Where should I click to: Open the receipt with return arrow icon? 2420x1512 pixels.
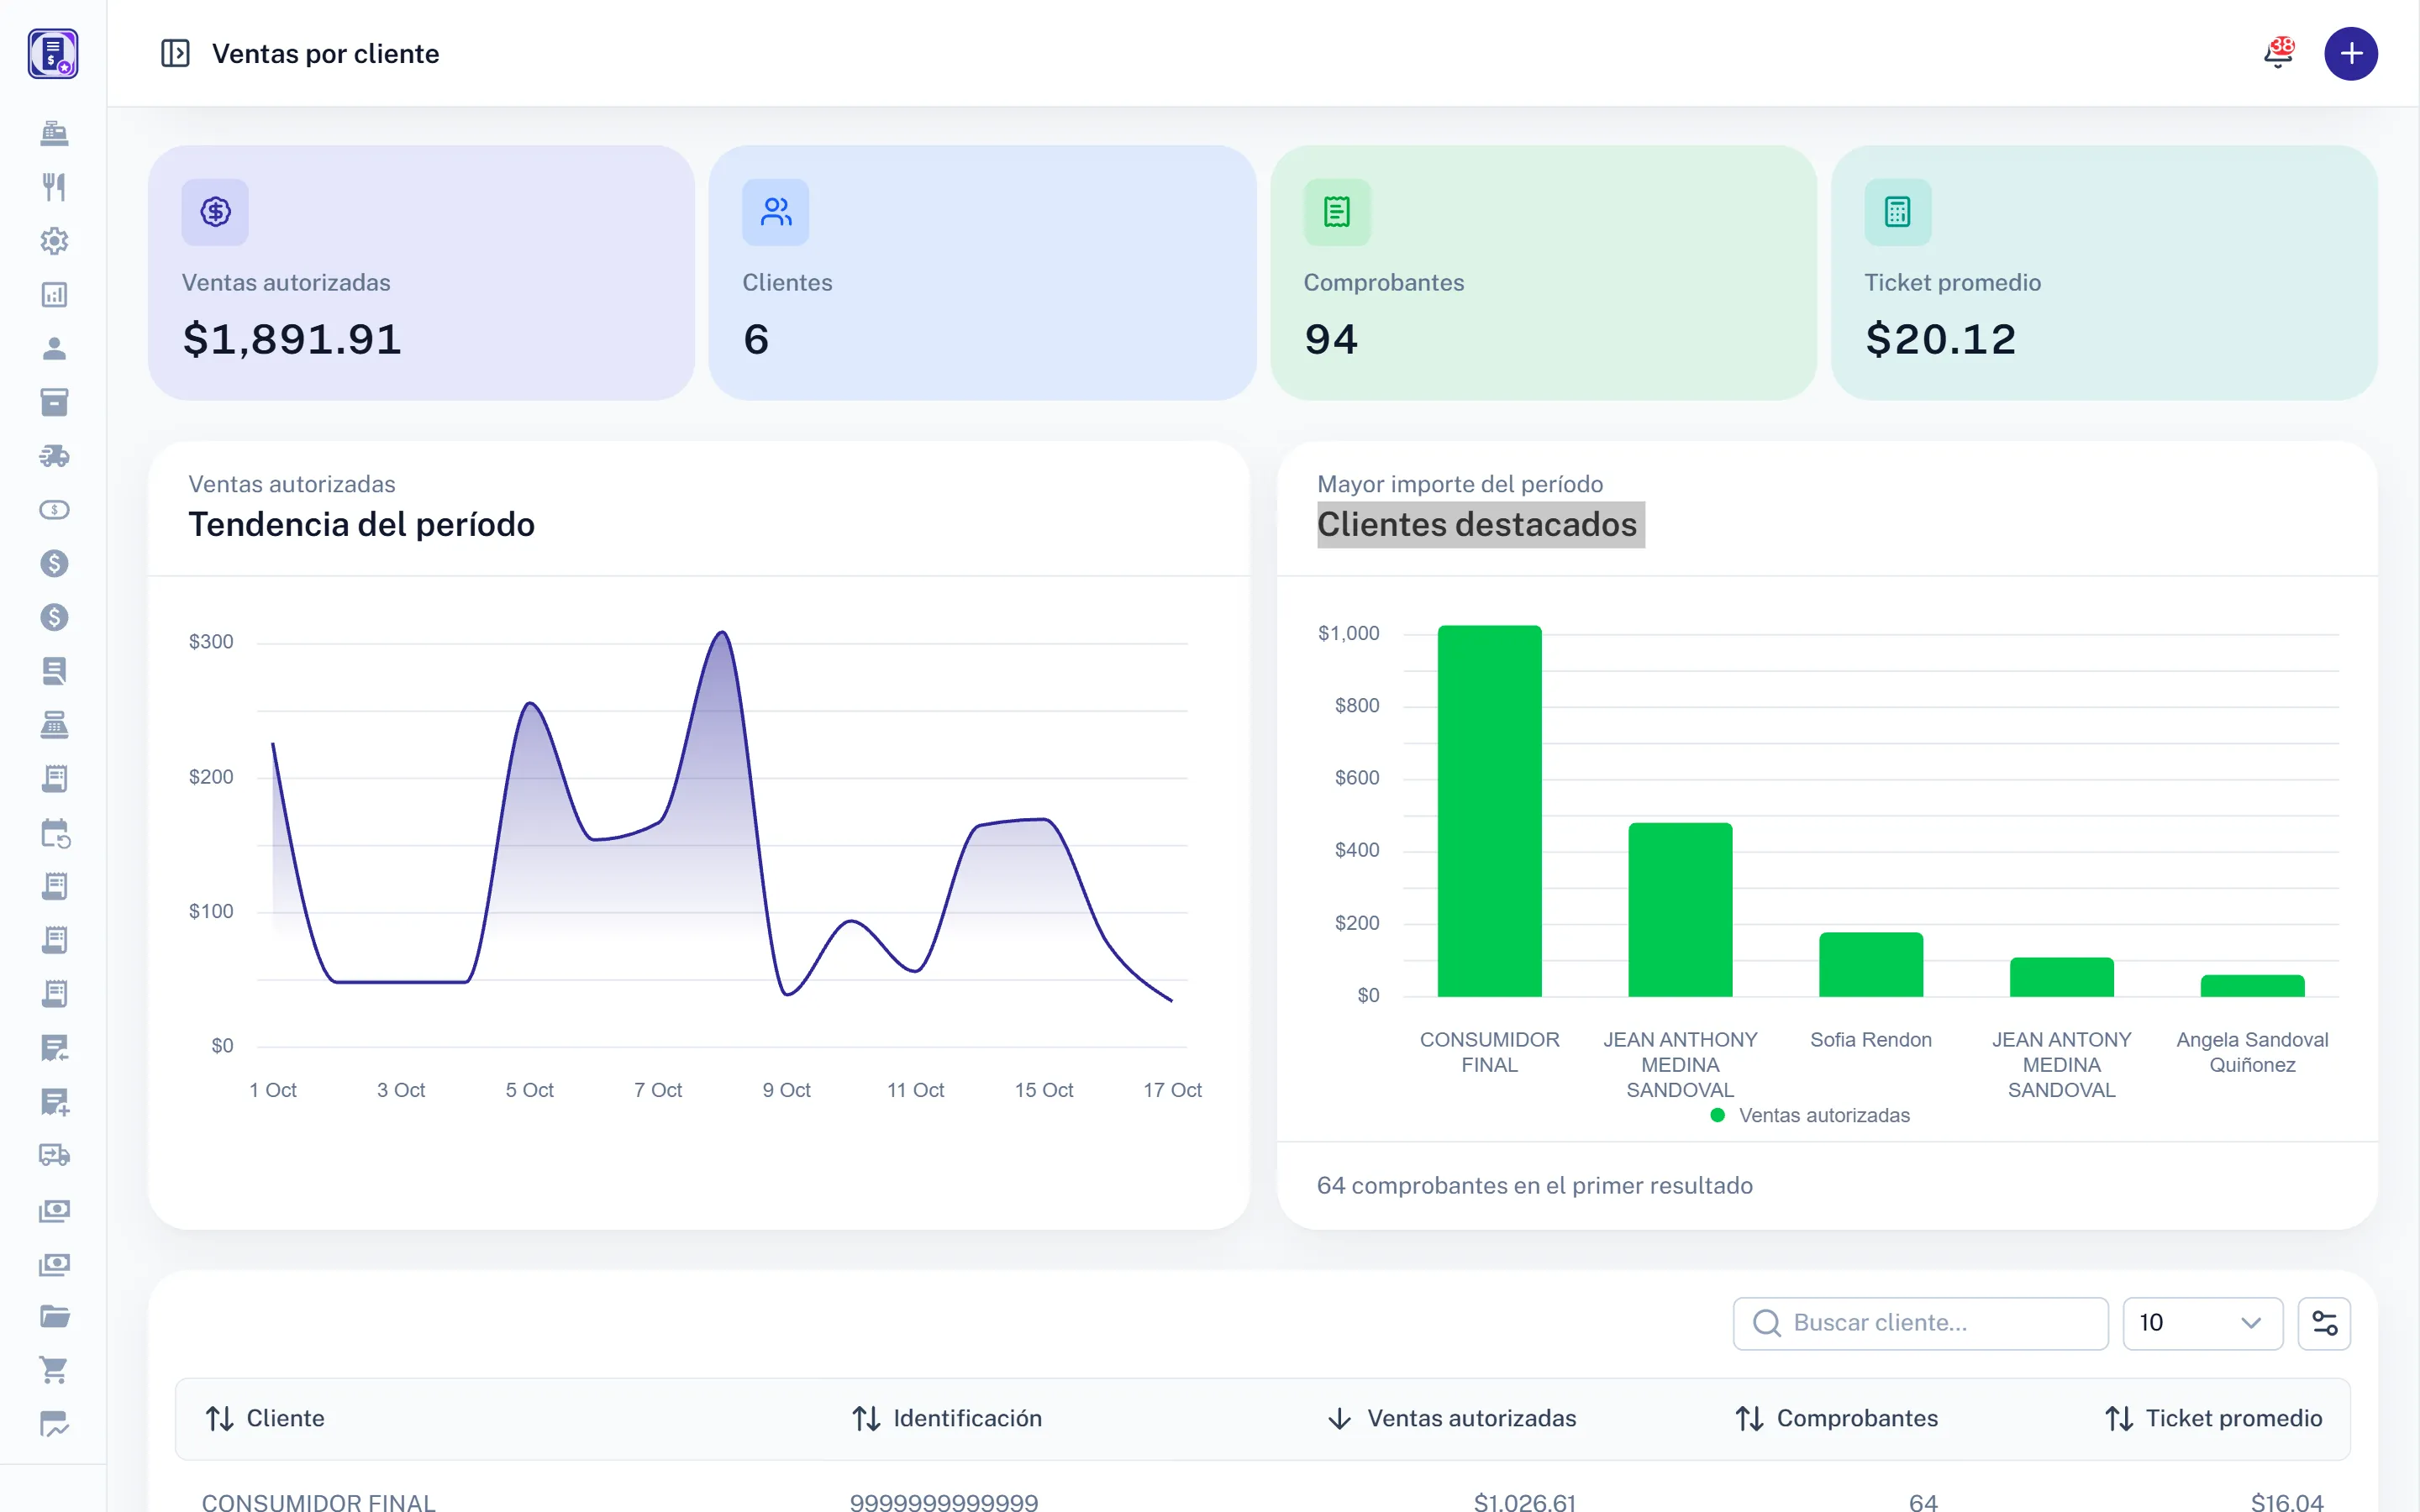(54, 1048)
